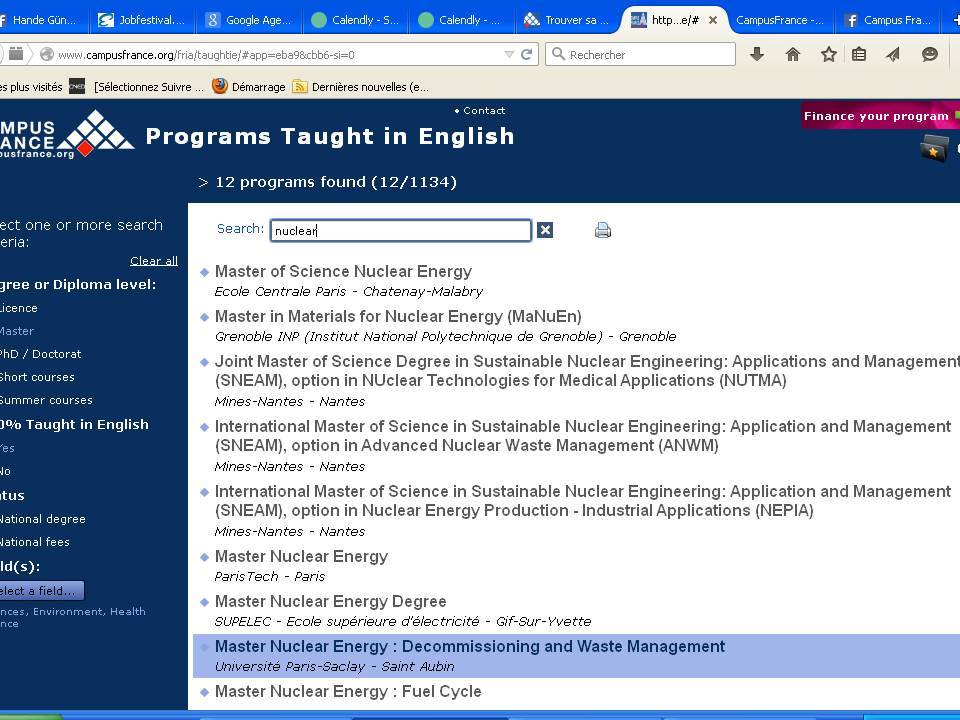
Task: Filter by National degree status
Action: point(42,519)
